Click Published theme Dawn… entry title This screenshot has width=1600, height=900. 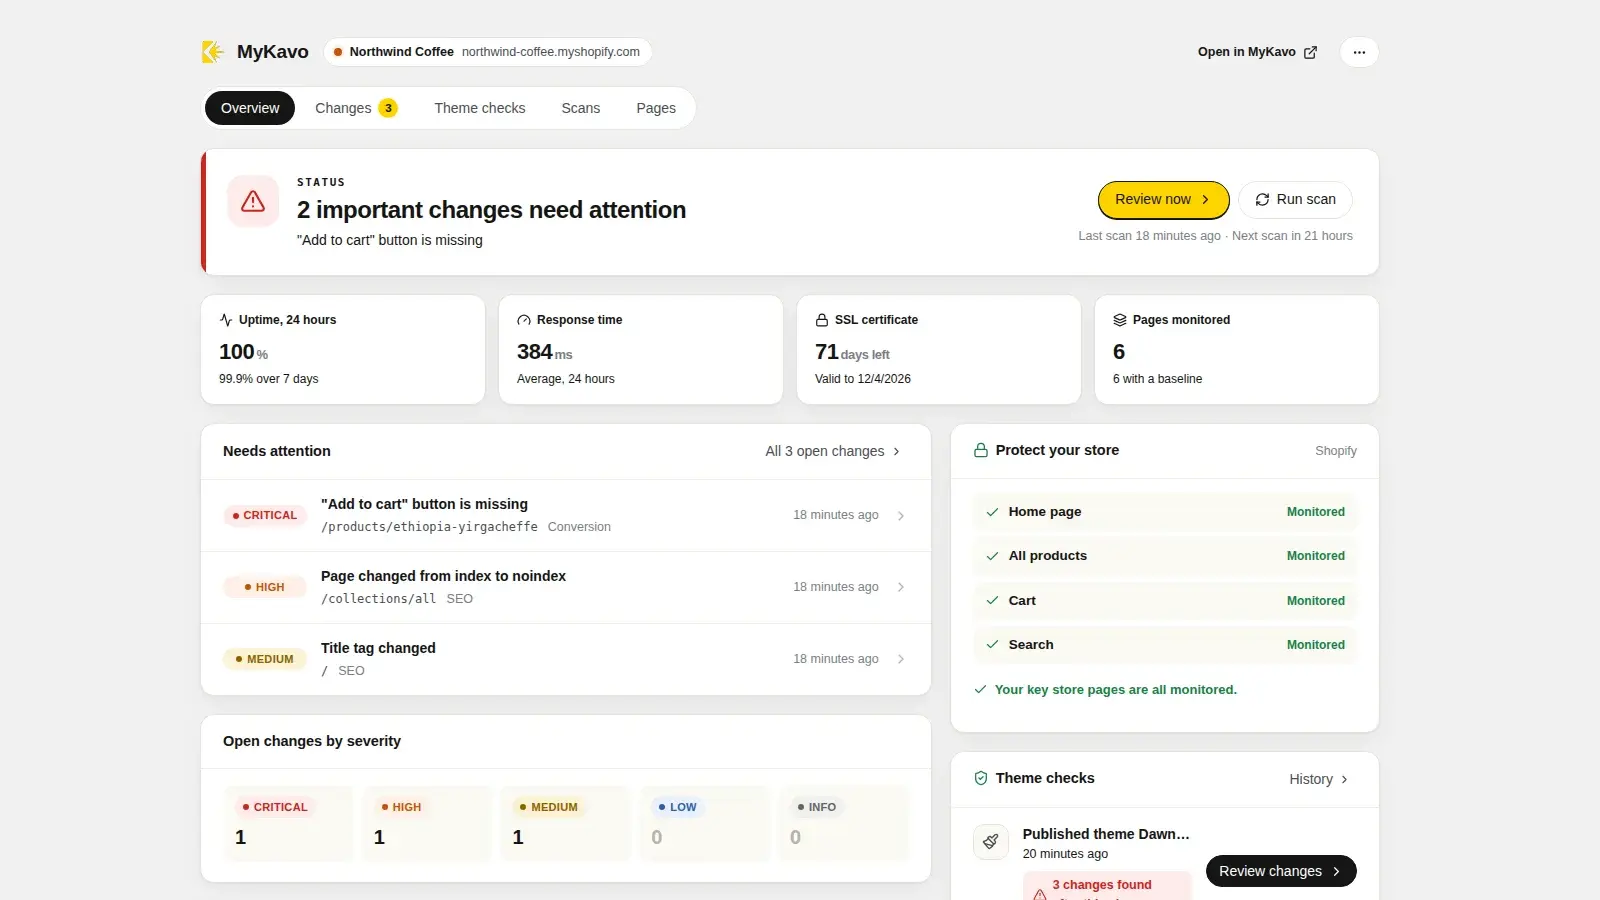pos(1106,834)
